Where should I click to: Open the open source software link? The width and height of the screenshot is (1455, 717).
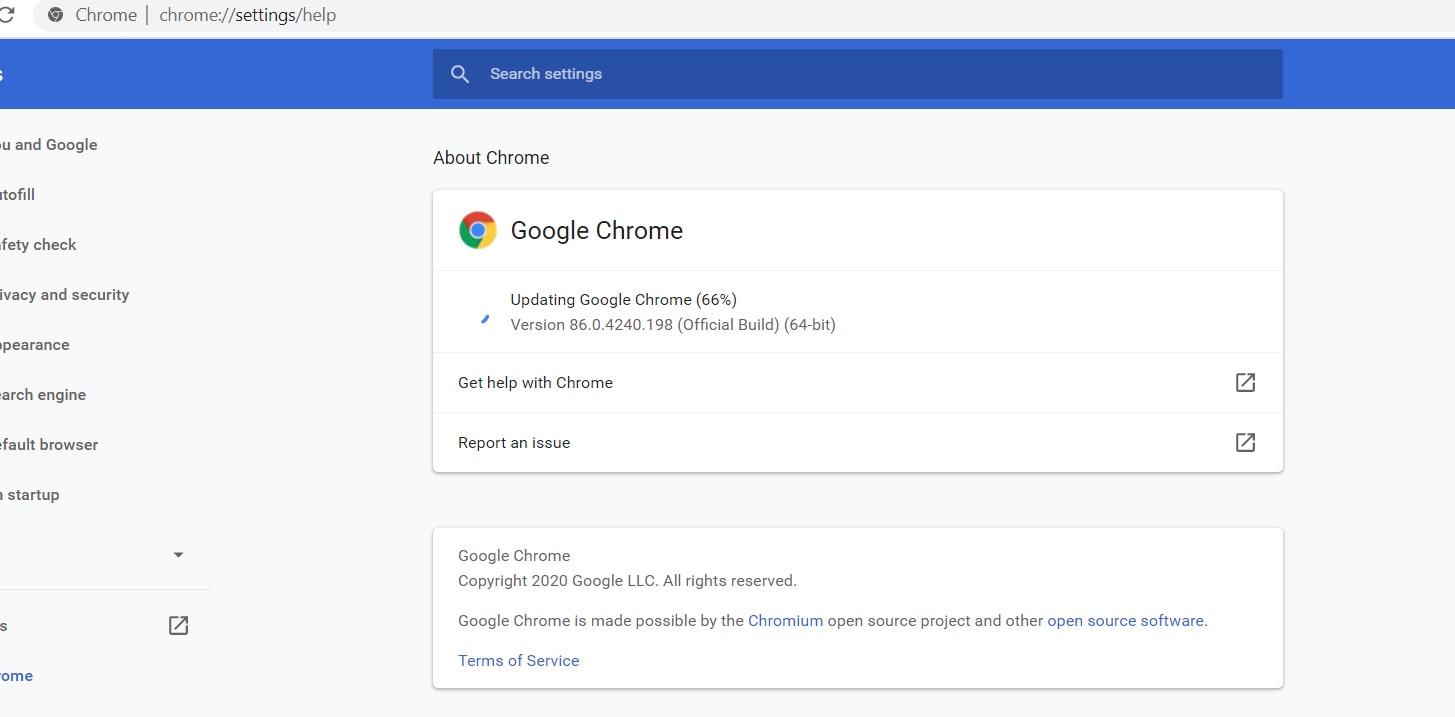click(1125, 621)
